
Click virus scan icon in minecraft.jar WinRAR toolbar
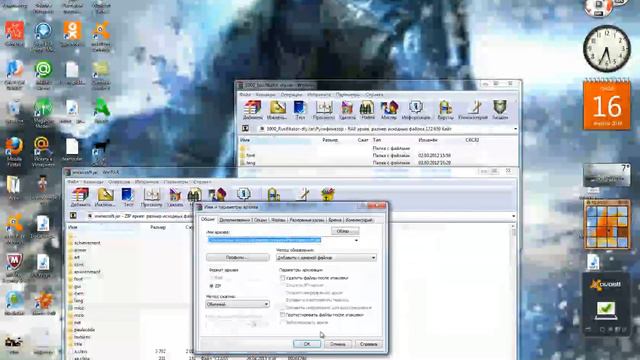(273, 194)
